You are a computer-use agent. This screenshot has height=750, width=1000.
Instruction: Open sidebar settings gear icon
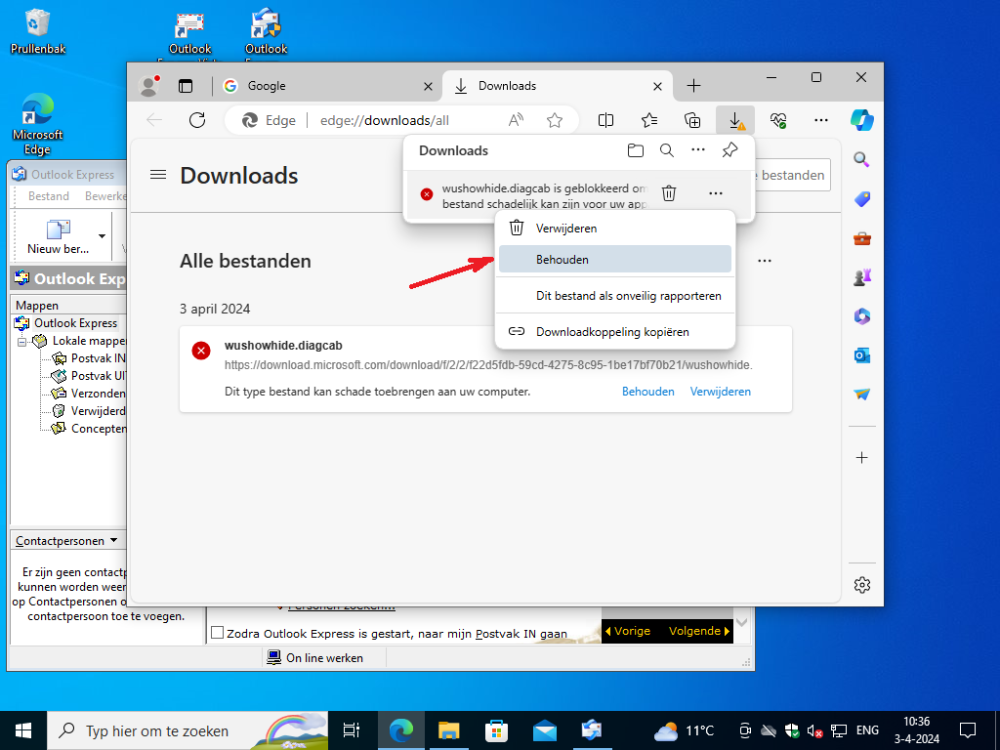click(862, 585)
